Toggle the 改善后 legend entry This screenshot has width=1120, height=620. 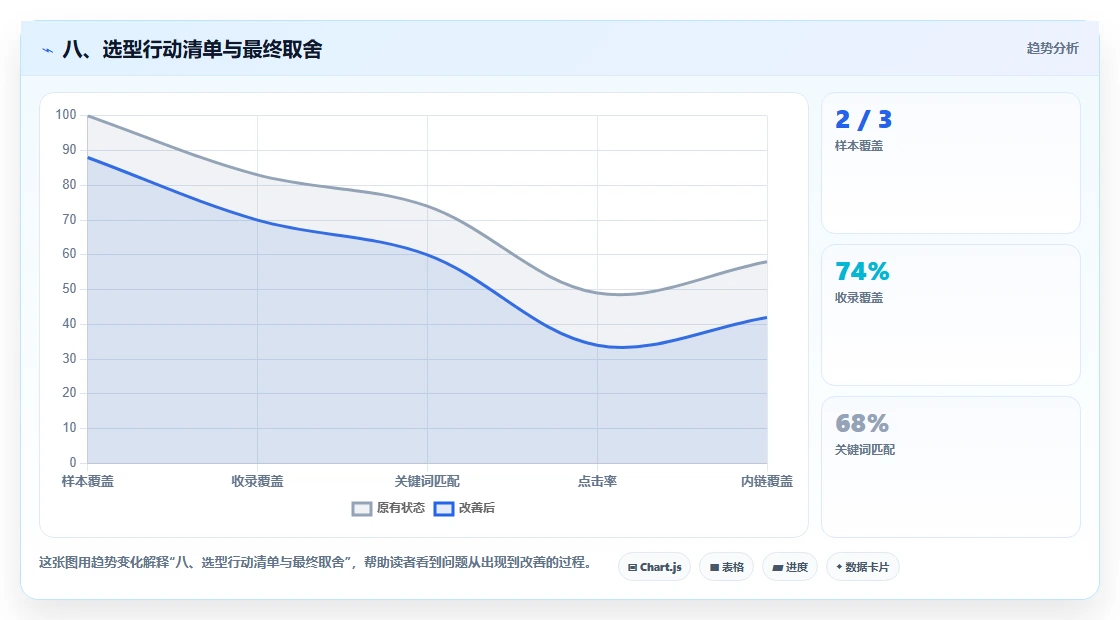click(x=464, y=508)
